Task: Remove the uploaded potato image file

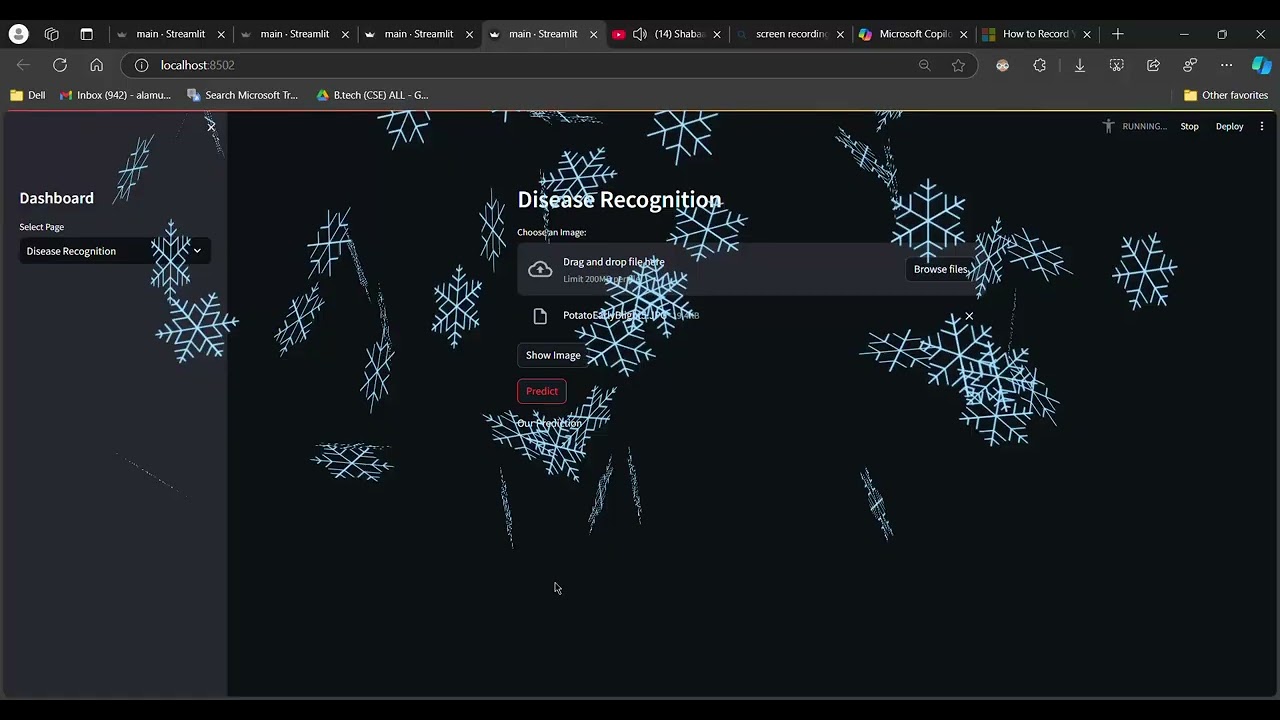Action: click(x=969, y=316)
